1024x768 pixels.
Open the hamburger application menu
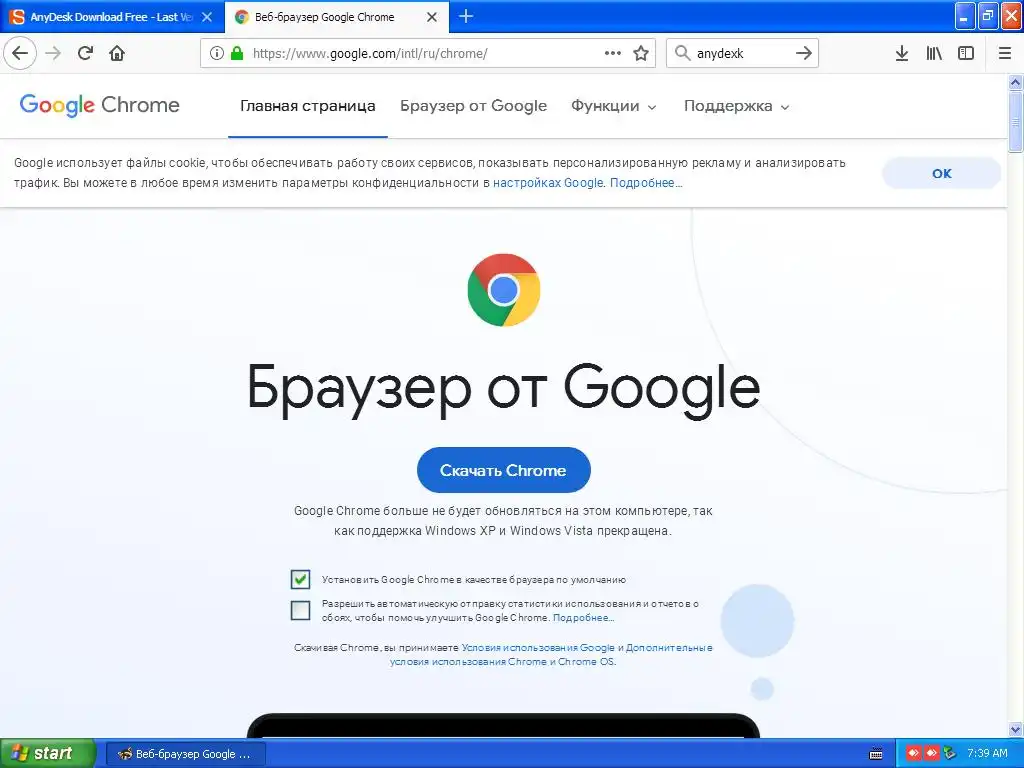pyautogui.click(x=1005, y=53)
